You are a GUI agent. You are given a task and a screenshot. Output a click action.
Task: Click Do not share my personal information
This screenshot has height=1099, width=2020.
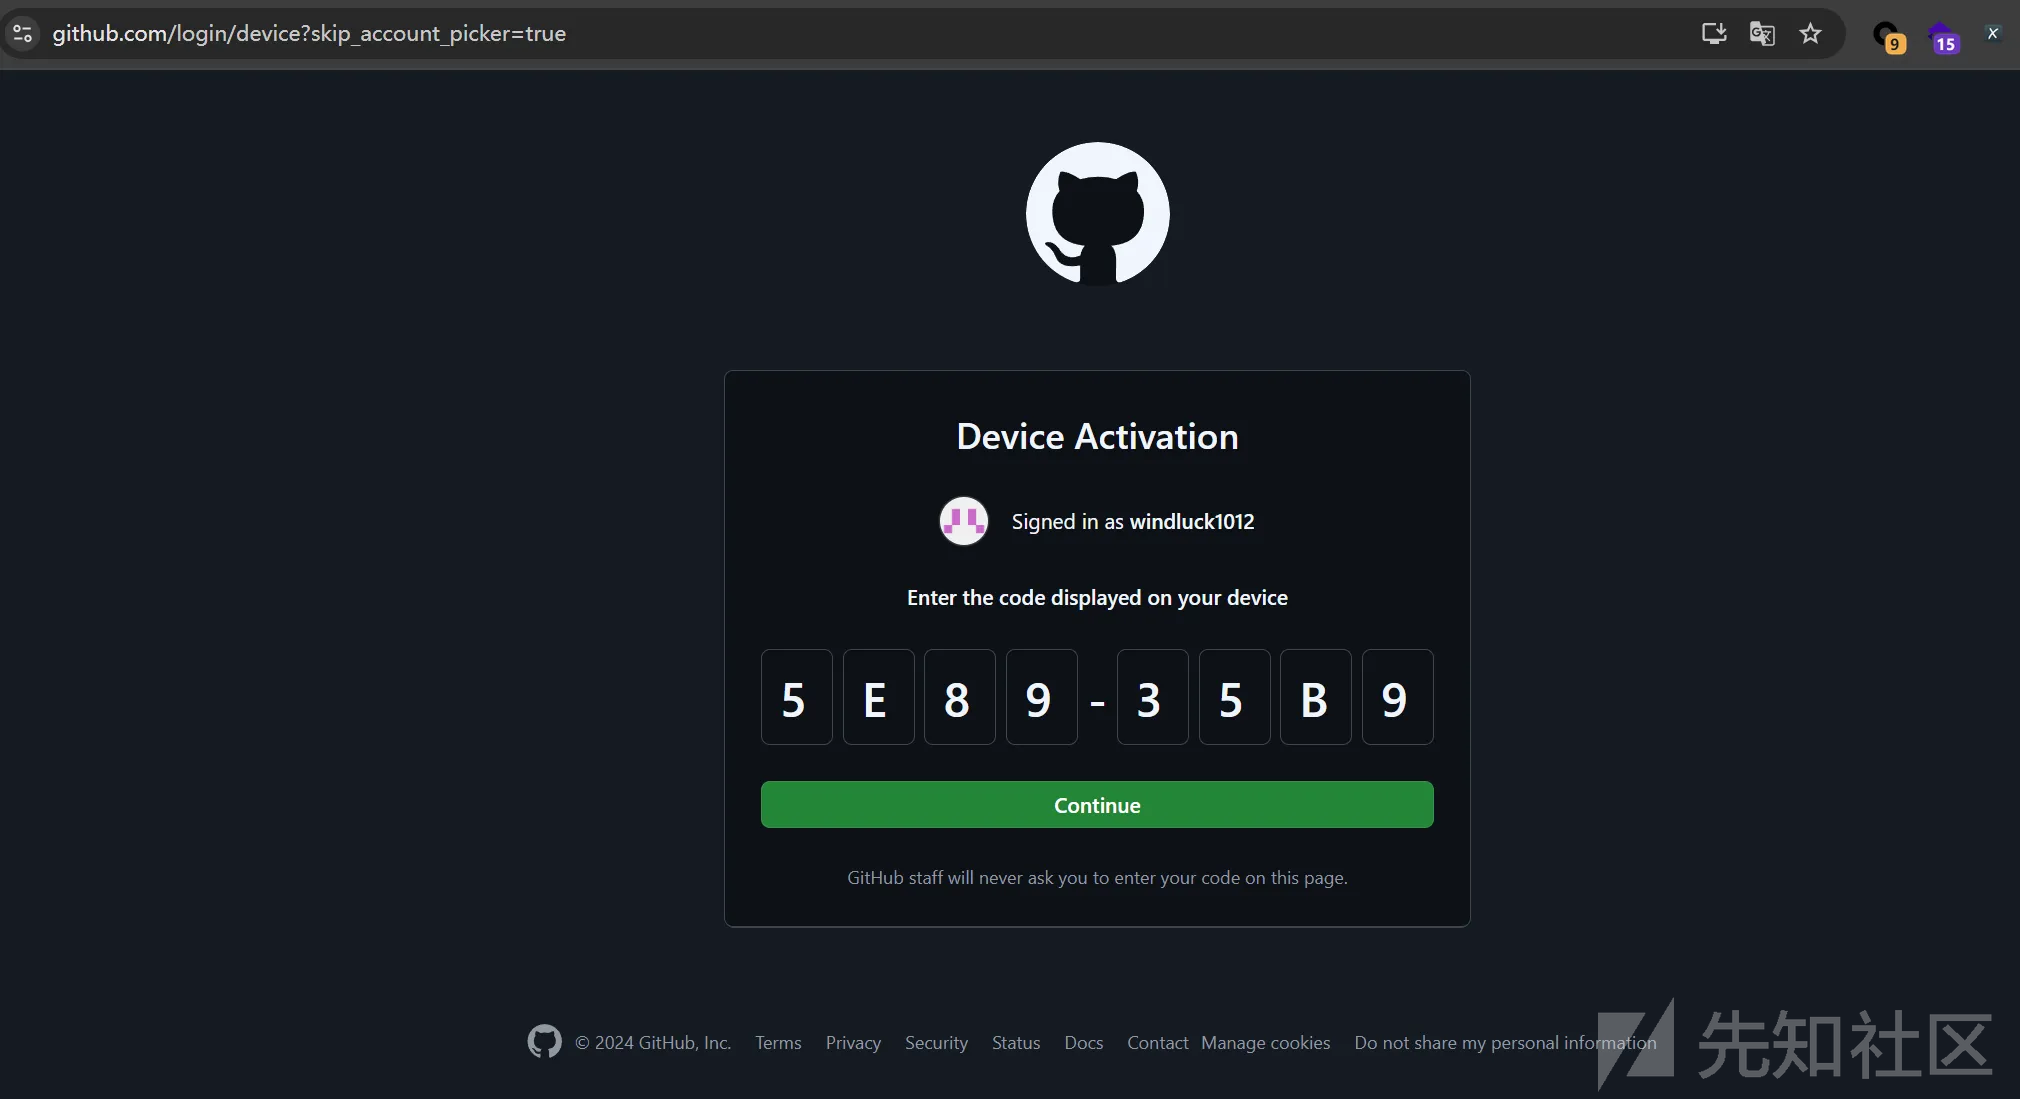point(1505,1043)
